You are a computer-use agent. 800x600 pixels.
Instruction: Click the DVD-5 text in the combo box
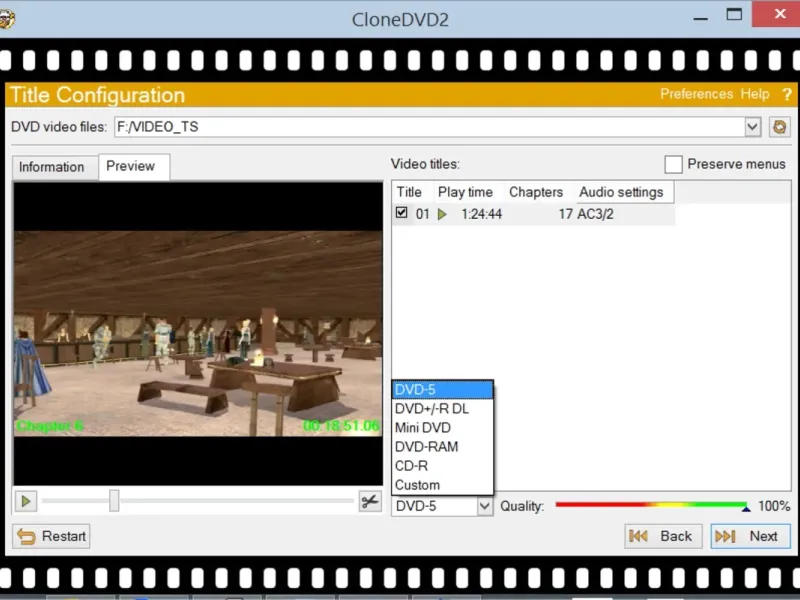[x=416, y=506]
